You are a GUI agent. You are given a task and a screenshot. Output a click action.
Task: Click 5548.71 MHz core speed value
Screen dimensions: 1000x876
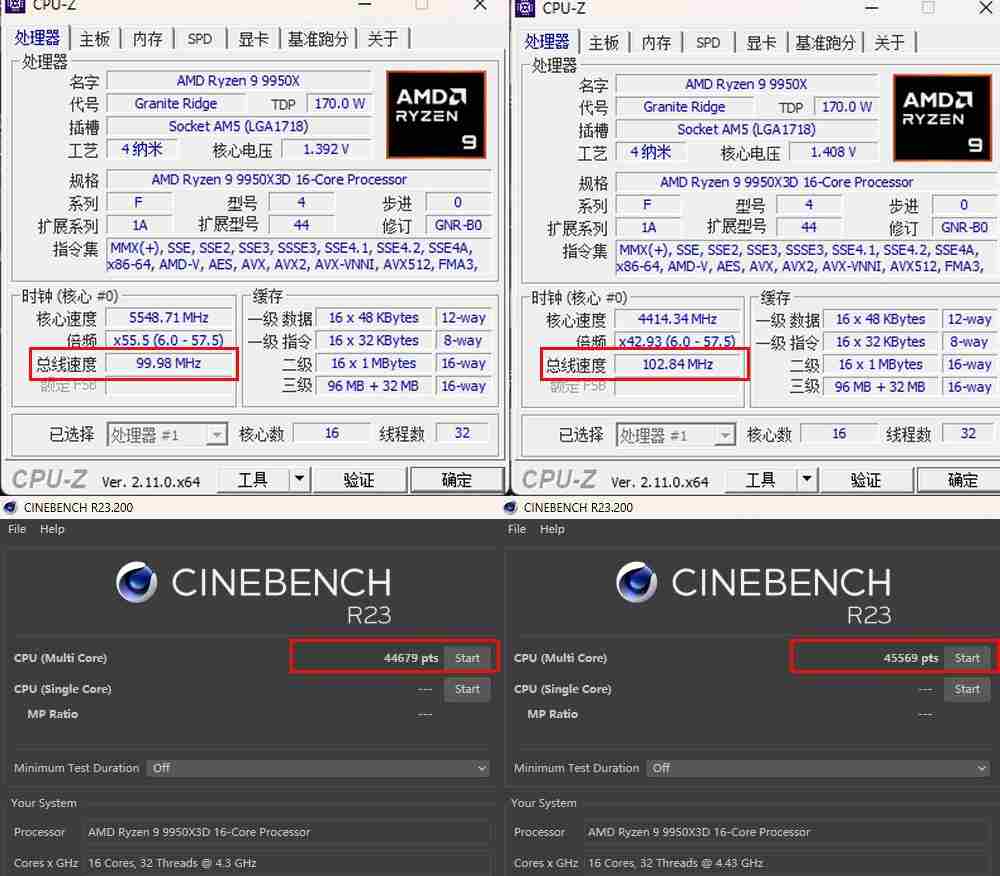[x=168, y=318]
